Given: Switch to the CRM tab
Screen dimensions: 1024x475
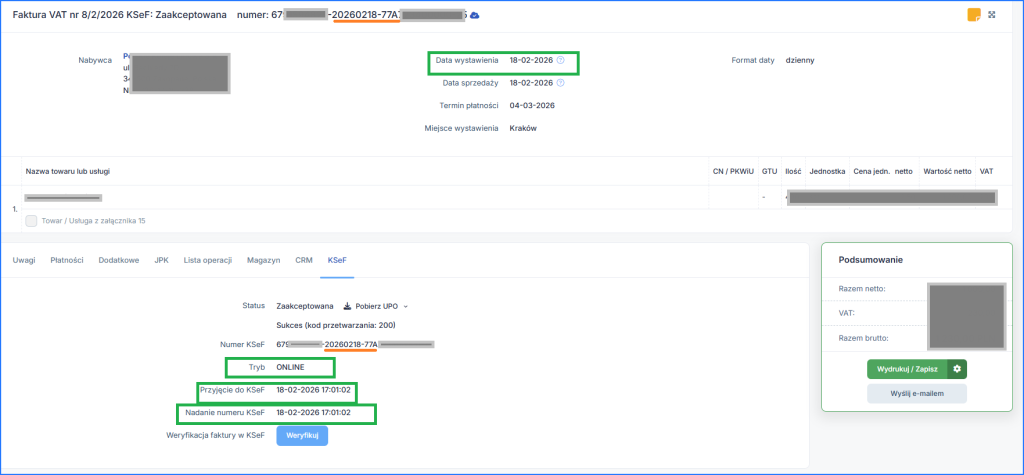Looking at the screenshot, I should 304,260.
